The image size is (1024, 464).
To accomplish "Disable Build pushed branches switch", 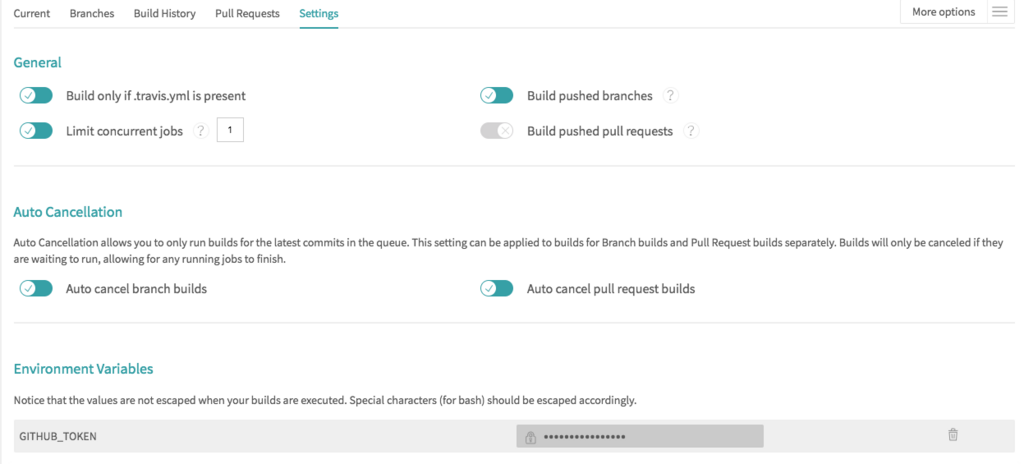I will pos(497,96).
